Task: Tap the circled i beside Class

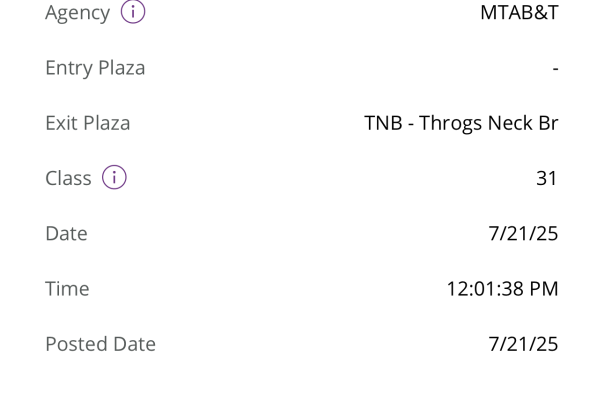Action: [115, 178]
